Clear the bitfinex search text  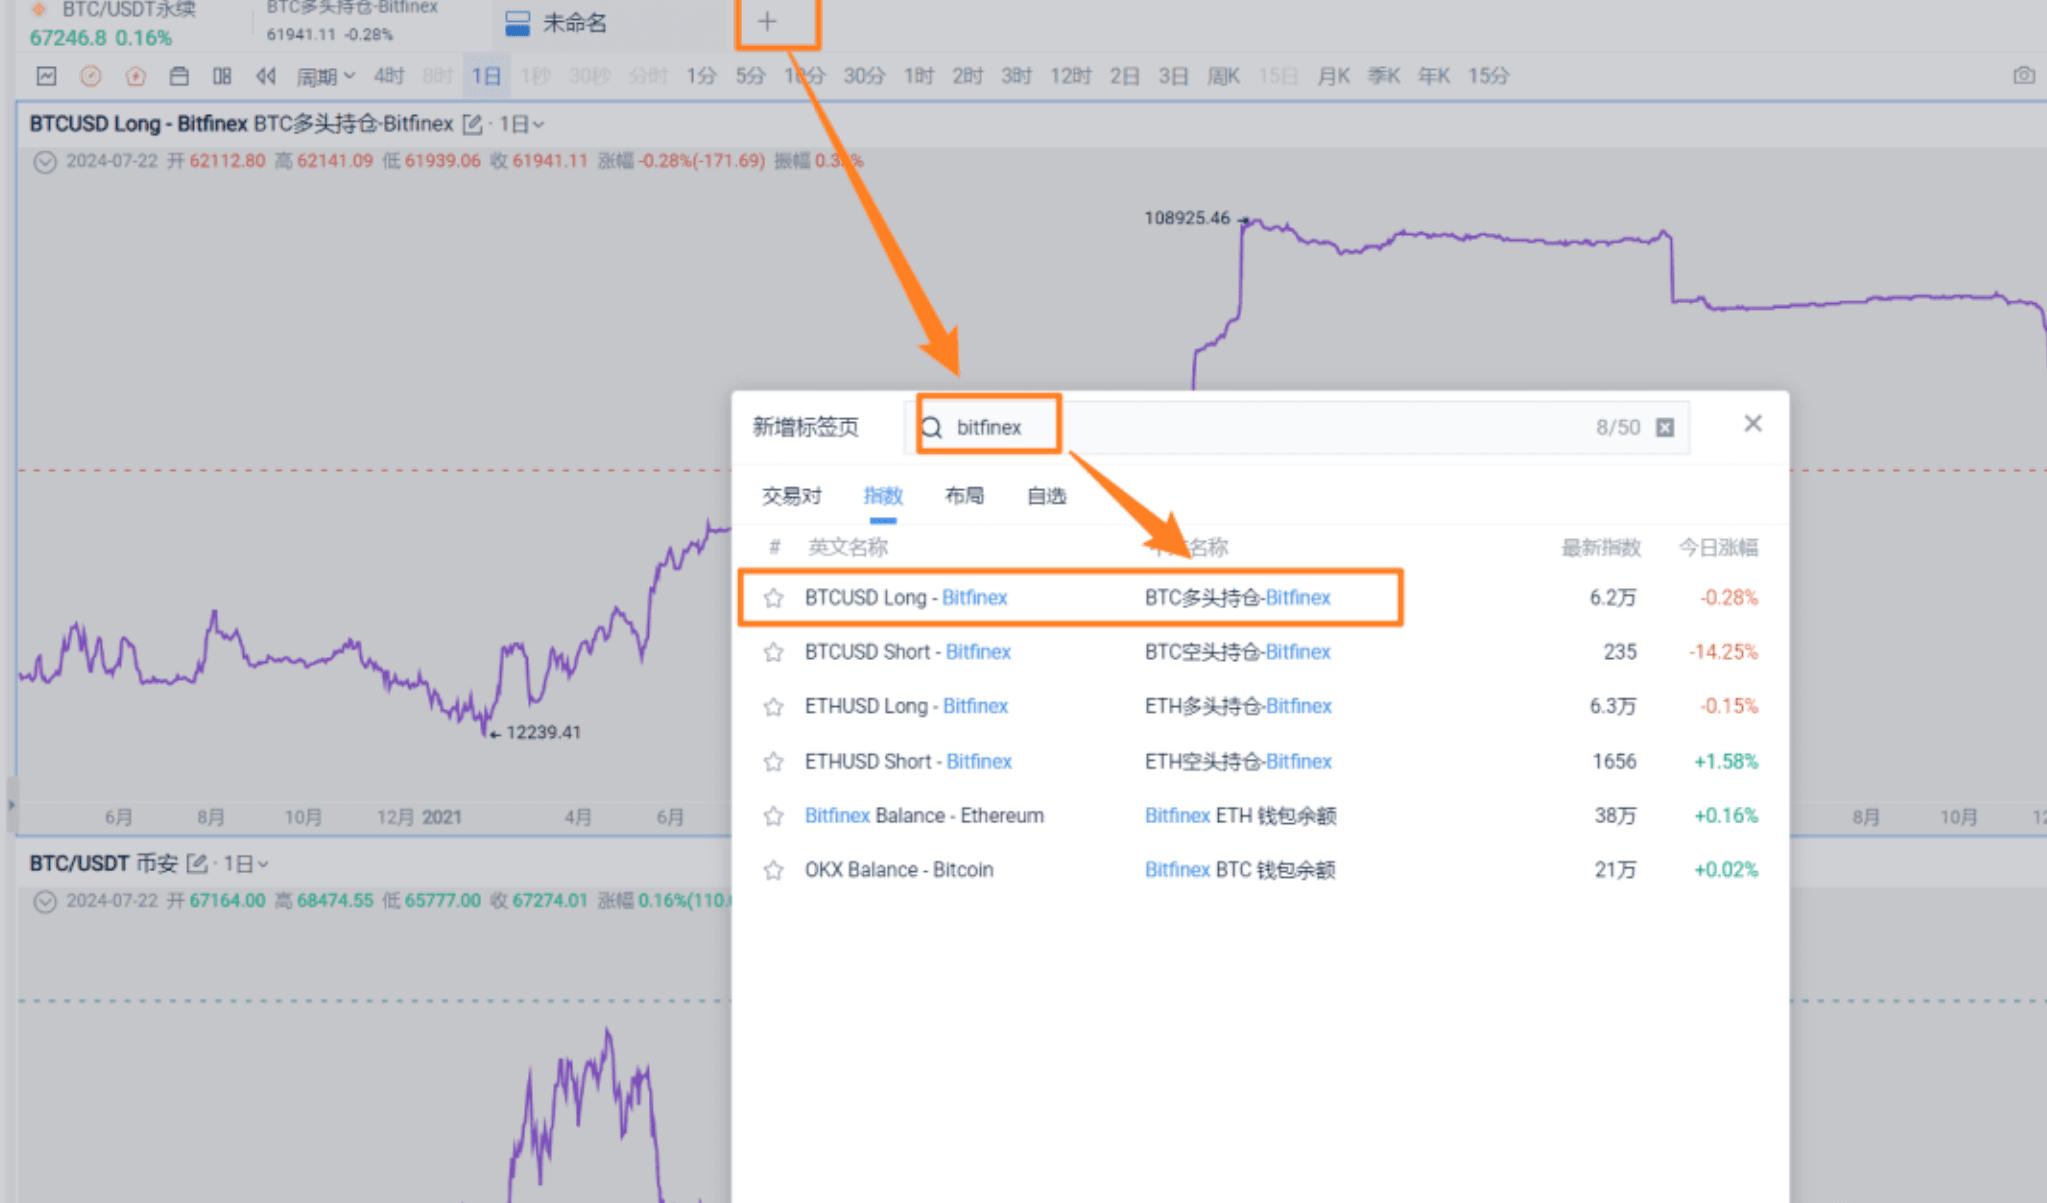tap(1665, 428)
